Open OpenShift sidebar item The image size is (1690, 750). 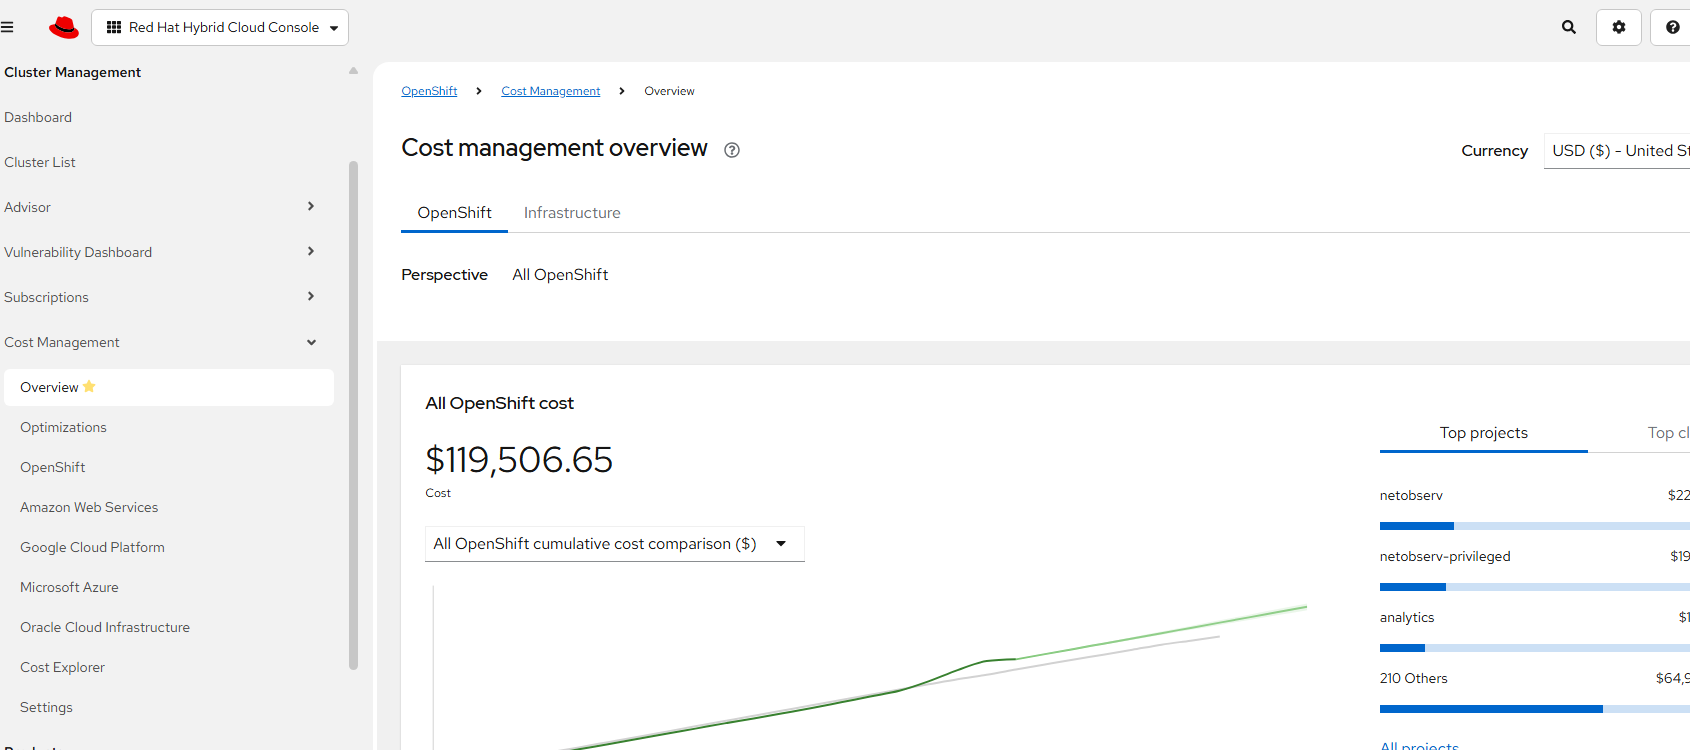click(x=53, y=467)
